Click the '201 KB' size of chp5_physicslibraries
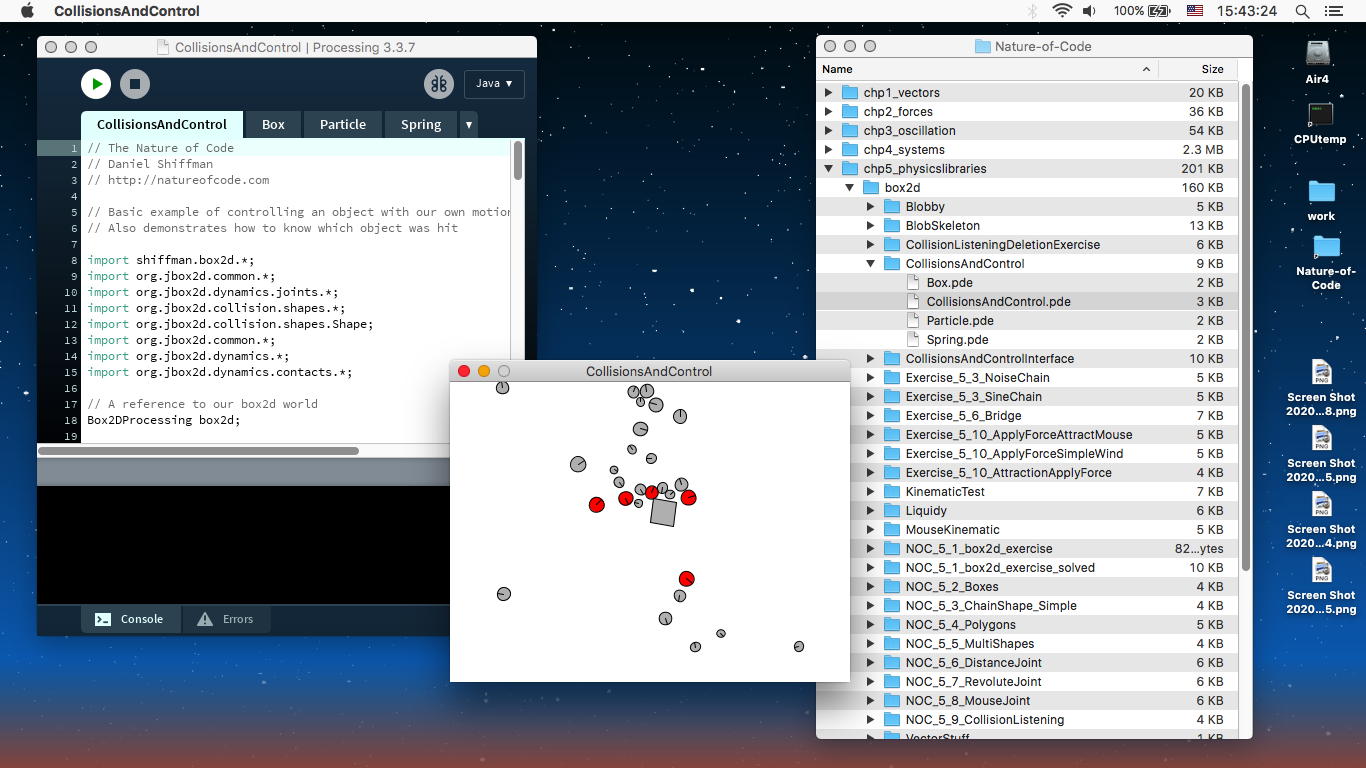 [1202, 169]
